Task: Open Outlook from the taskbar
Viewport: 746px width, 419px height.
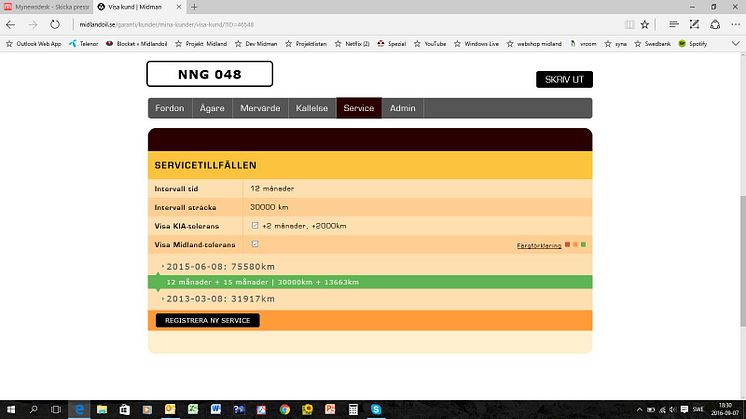Action: (x=170, y=409)
